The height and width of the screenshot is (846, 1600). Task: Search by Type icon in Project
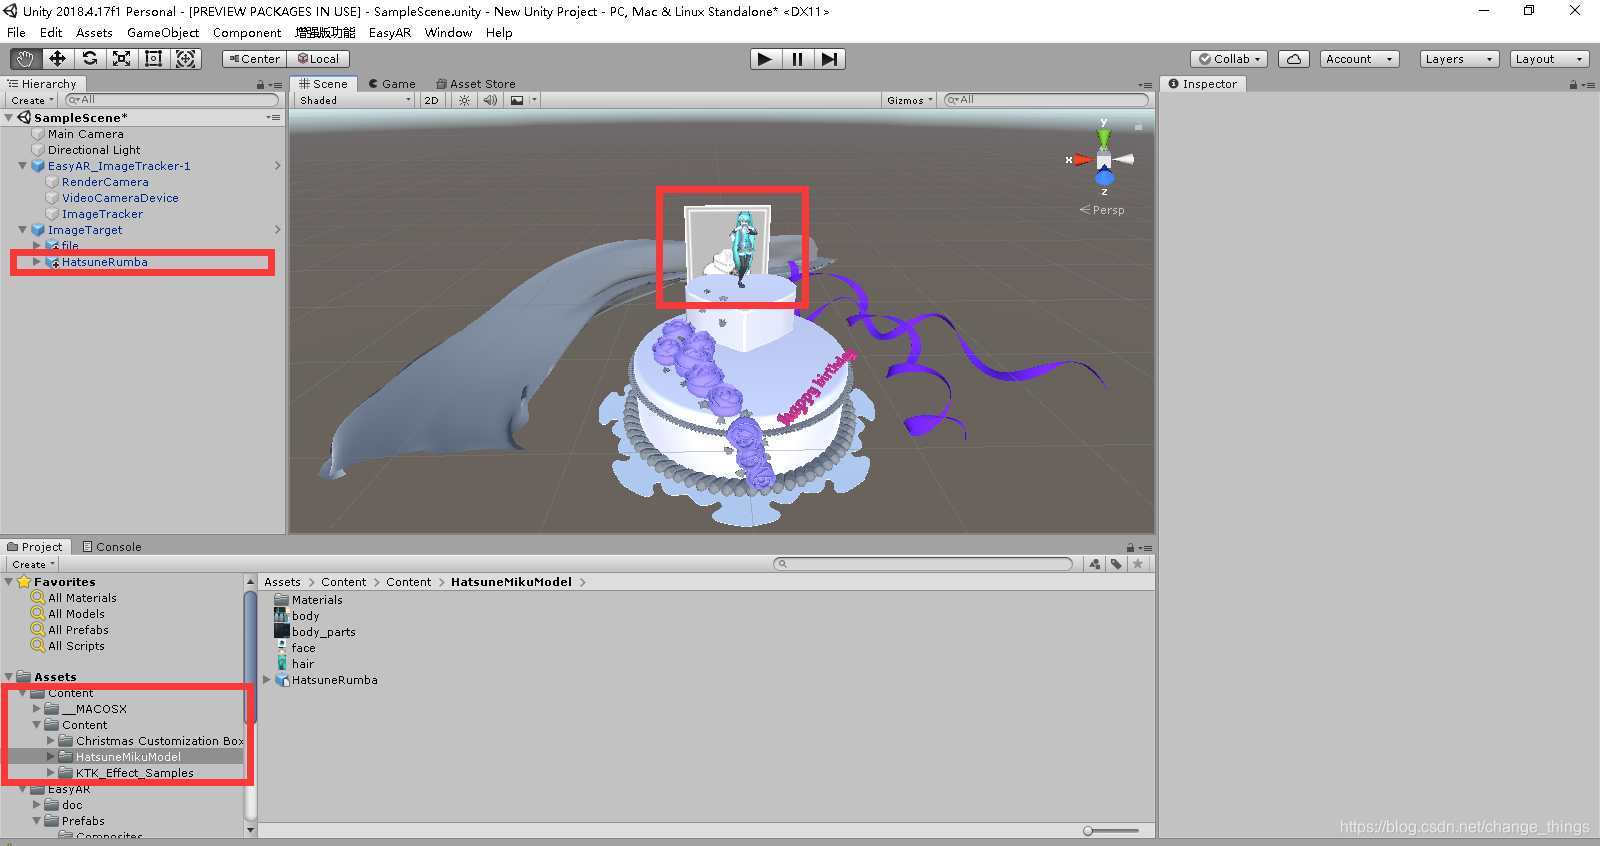[x=1095, y=564]
